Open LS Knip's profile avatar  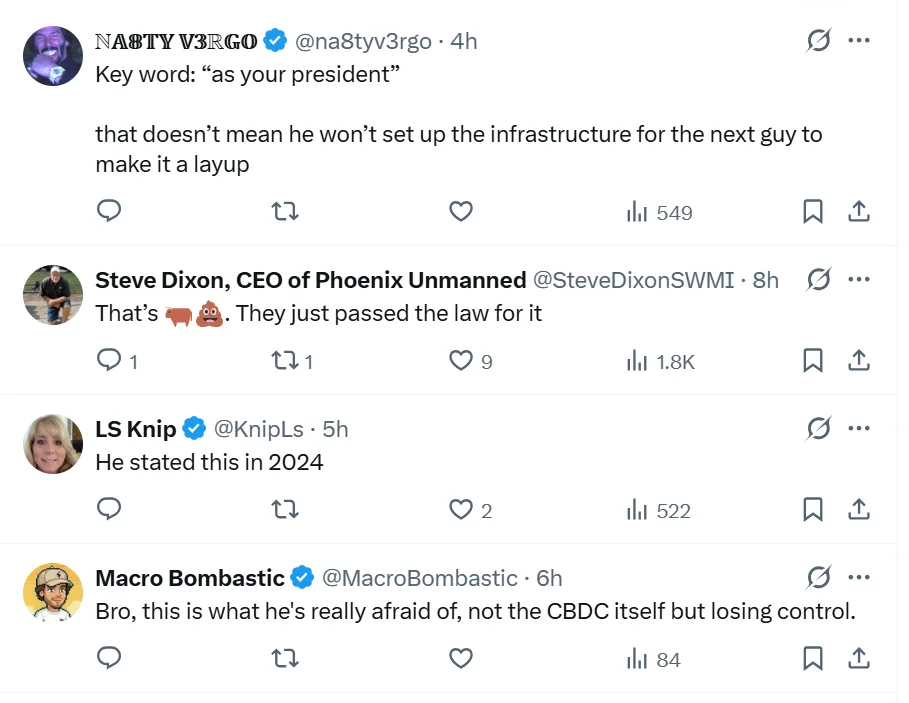coord(52,443)
